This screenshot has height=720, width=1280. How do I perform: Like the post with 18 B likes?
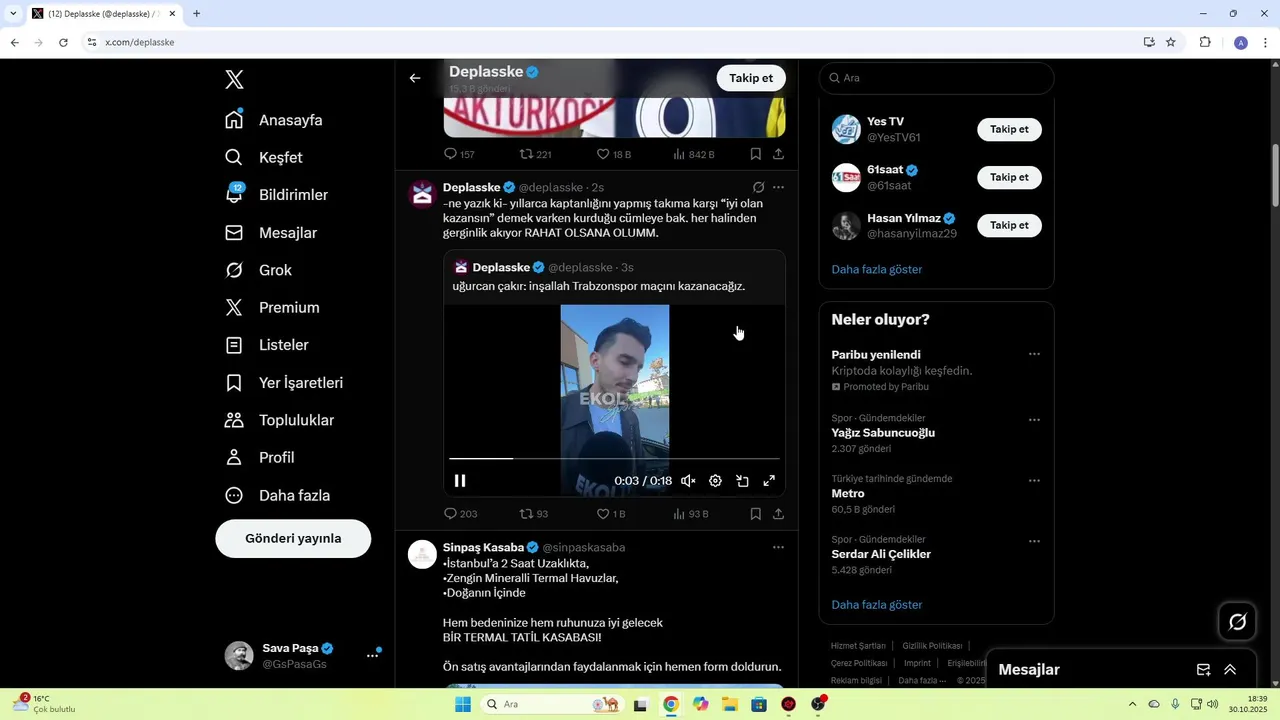coord(614,154)
